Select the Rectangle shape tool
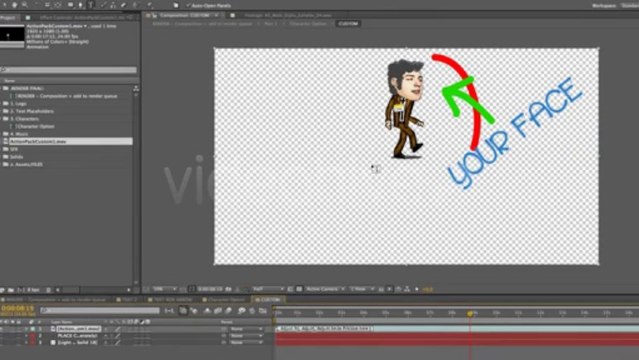The width and height of the screenshot is (639, 360). pos(71,5)
